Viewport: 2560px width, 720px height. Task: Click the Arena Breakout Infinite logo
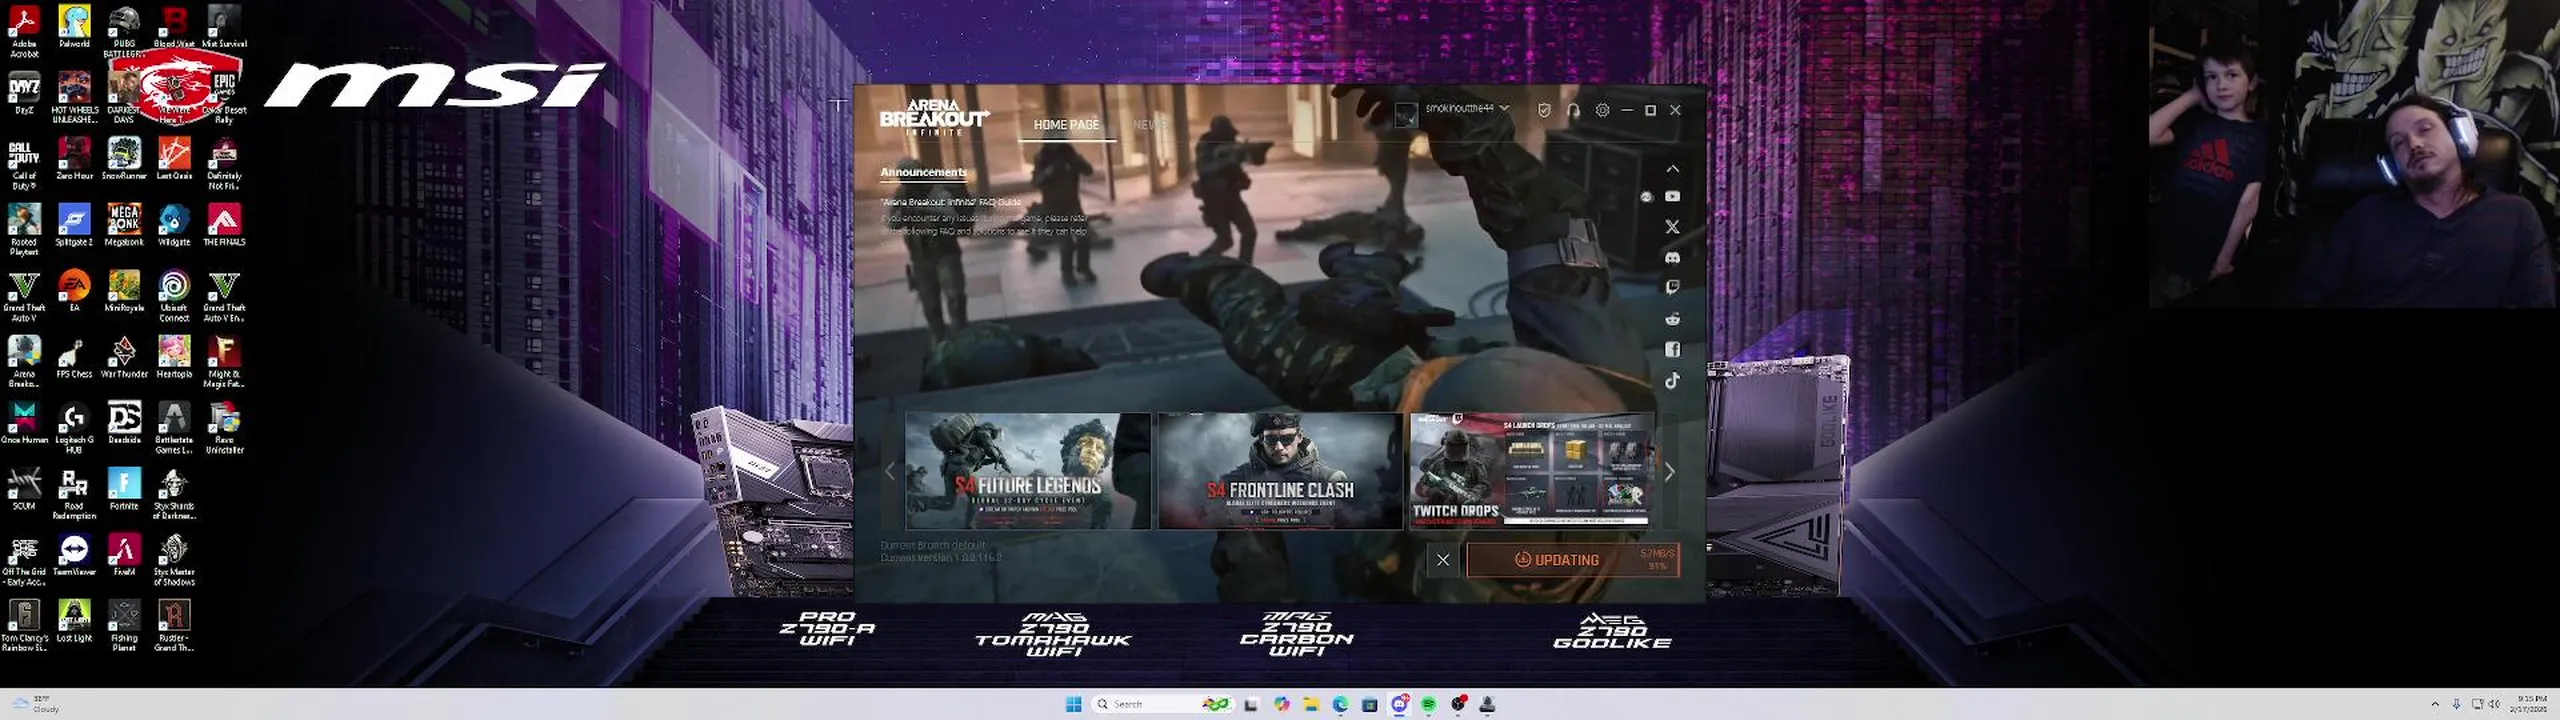coord(934,117)
